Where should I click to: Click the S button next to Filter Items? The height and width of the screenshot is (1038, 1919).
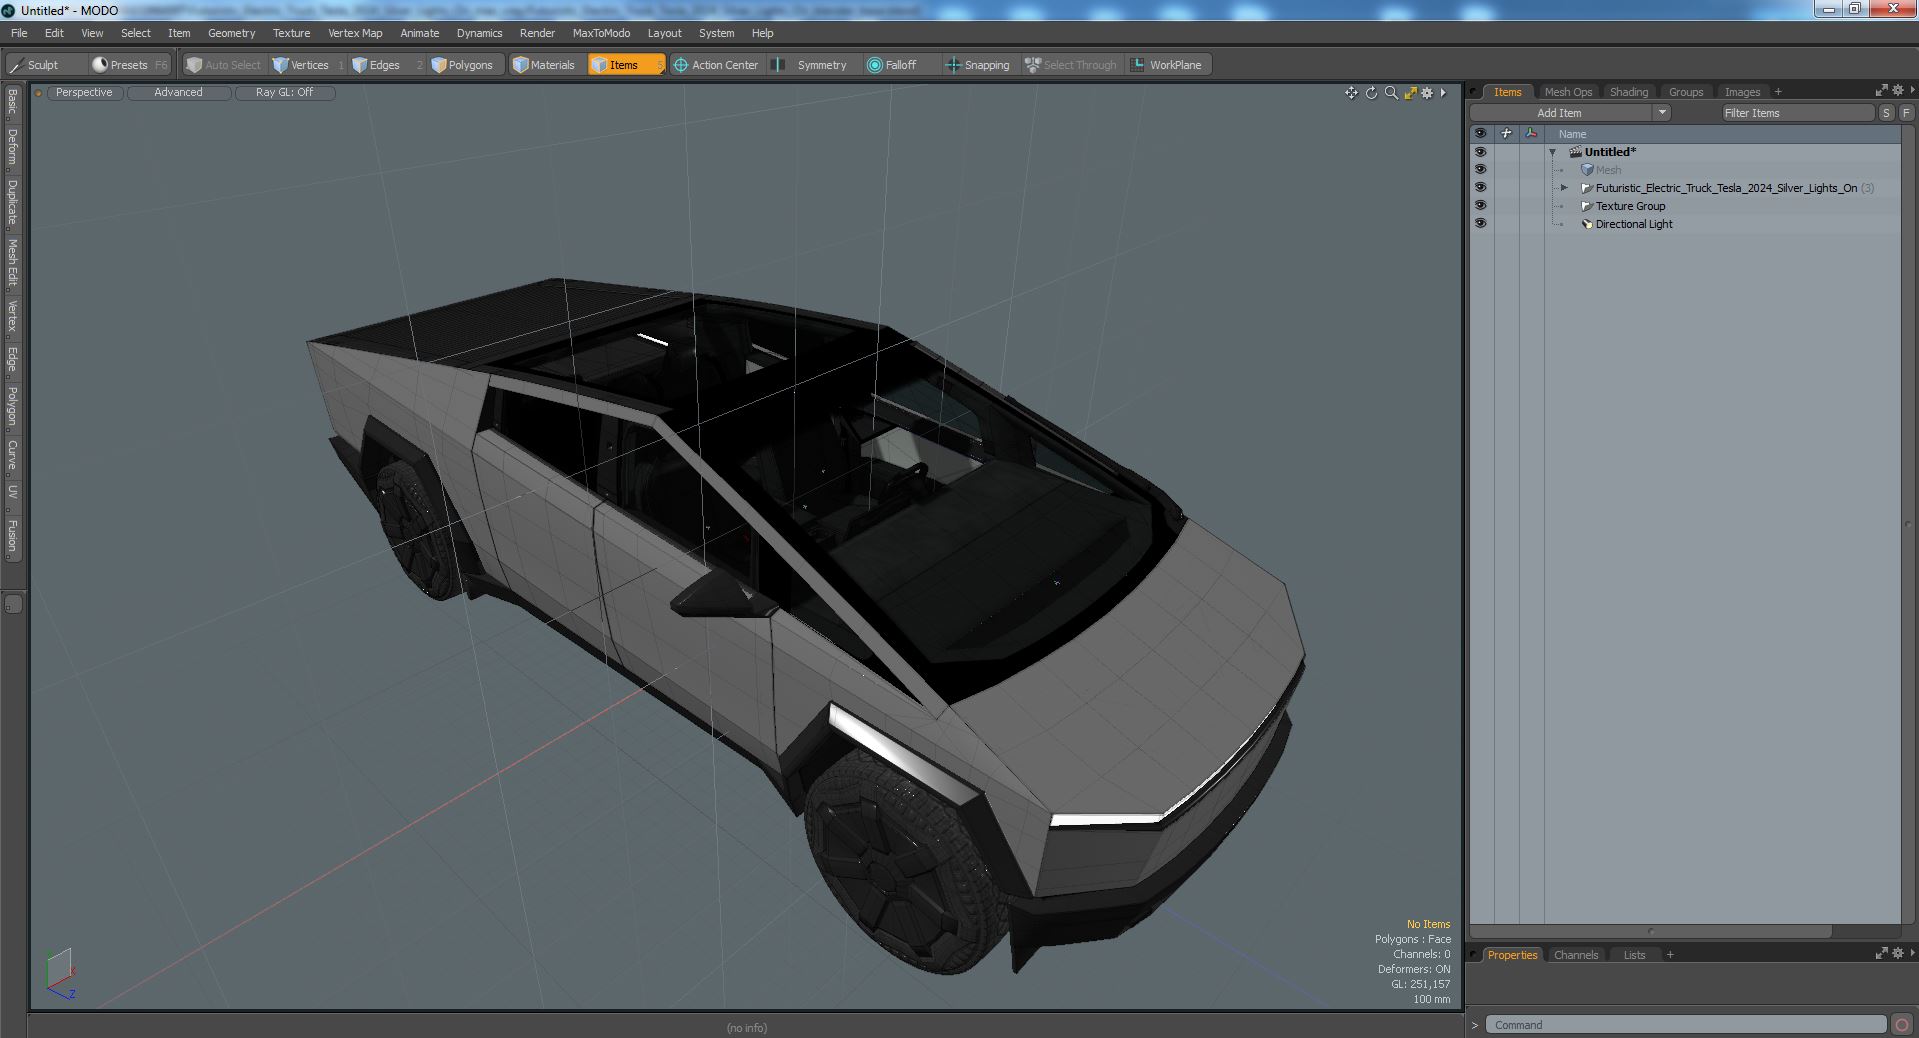tap(1886, 113)
